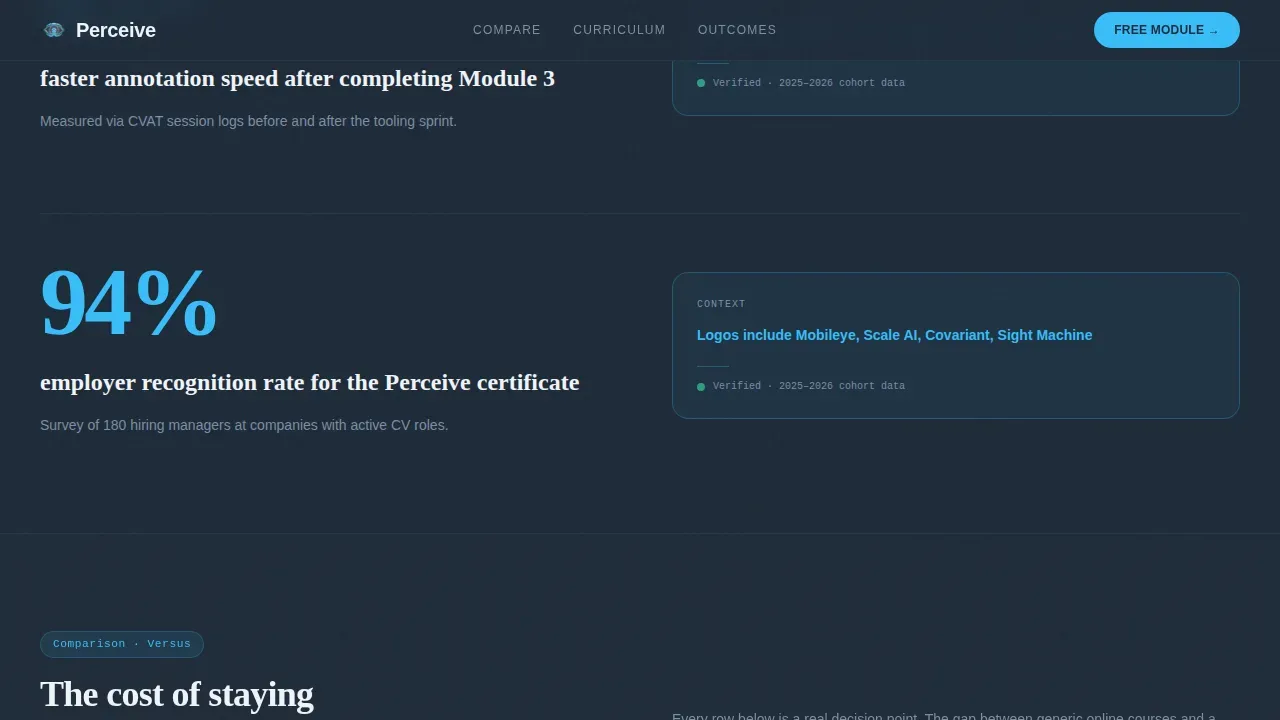Image resolution: width=1280 pixels, height=720 pixels.
Task: Select the Comparison · Versus badge
Action: click(122, 644)
